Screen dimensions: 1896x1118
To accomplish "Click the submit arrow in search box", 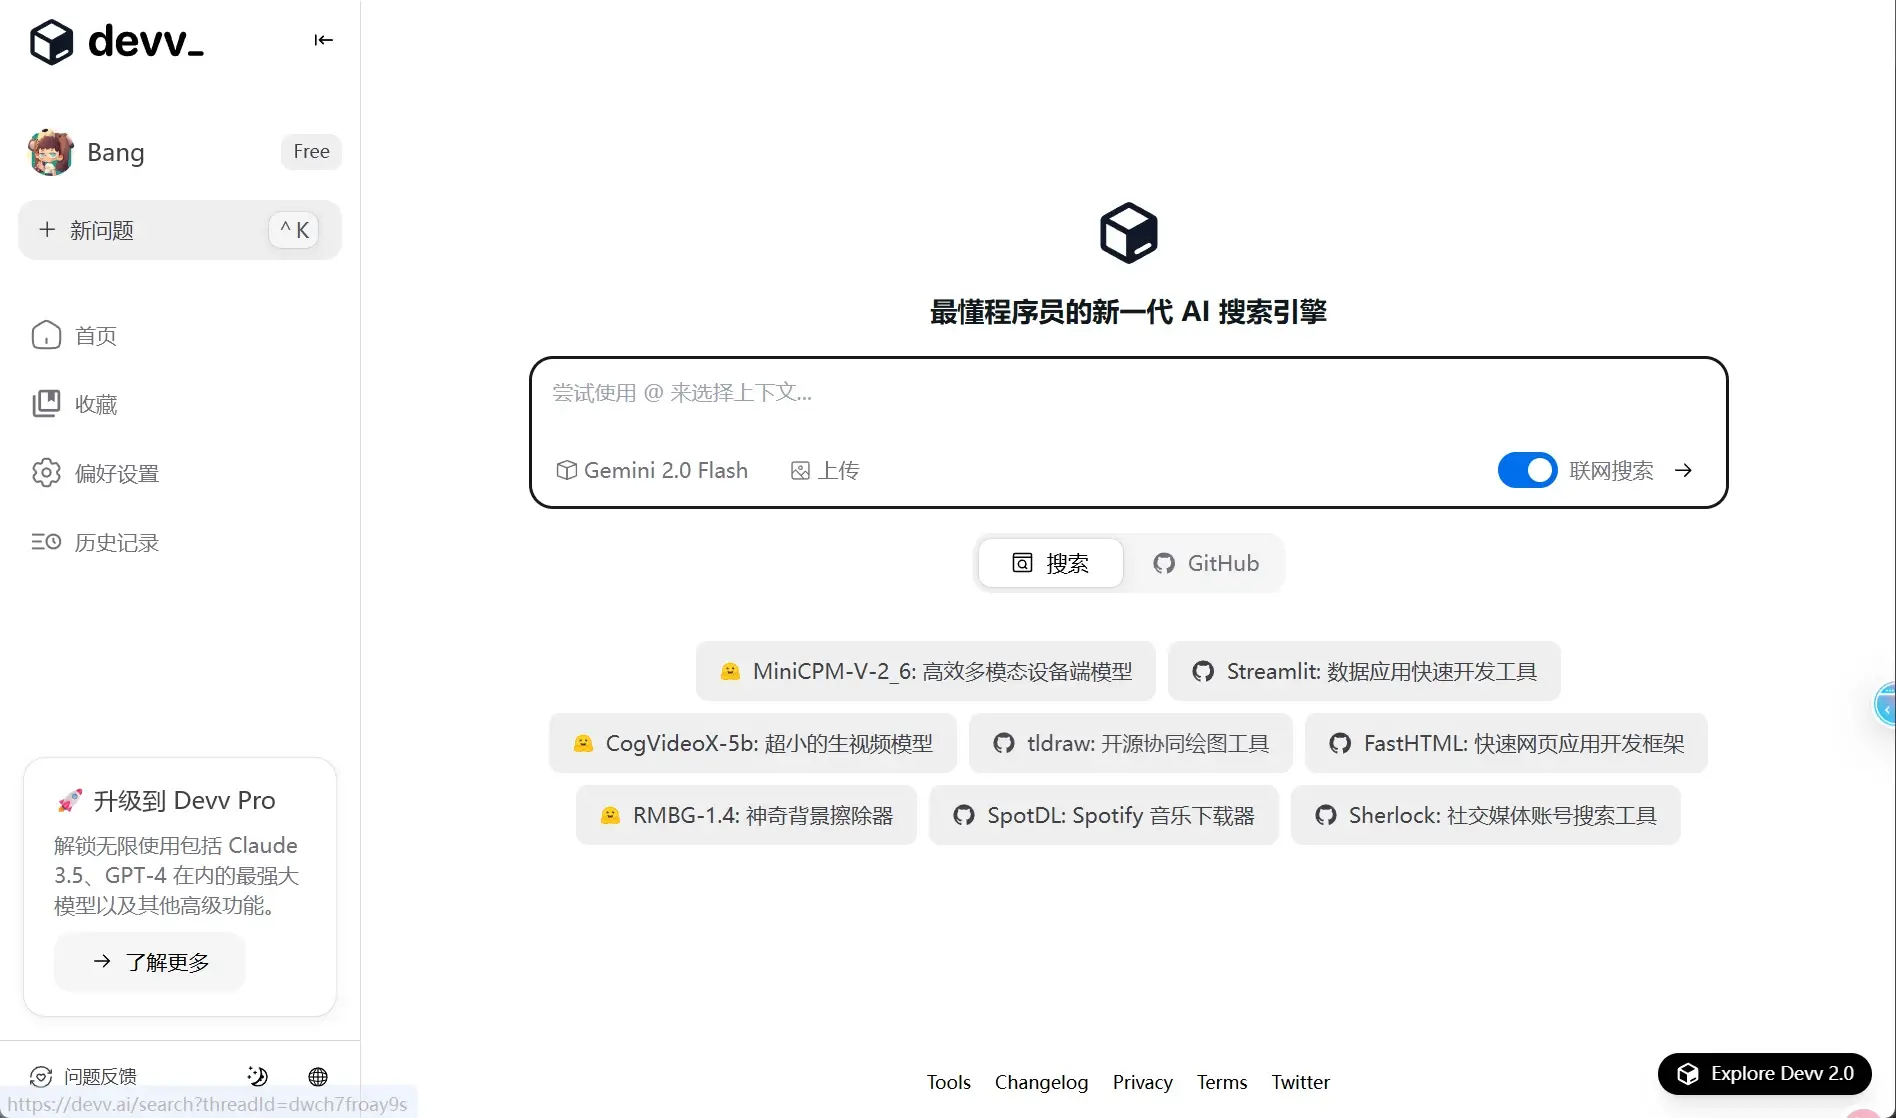I will (x=1683, y=470).
